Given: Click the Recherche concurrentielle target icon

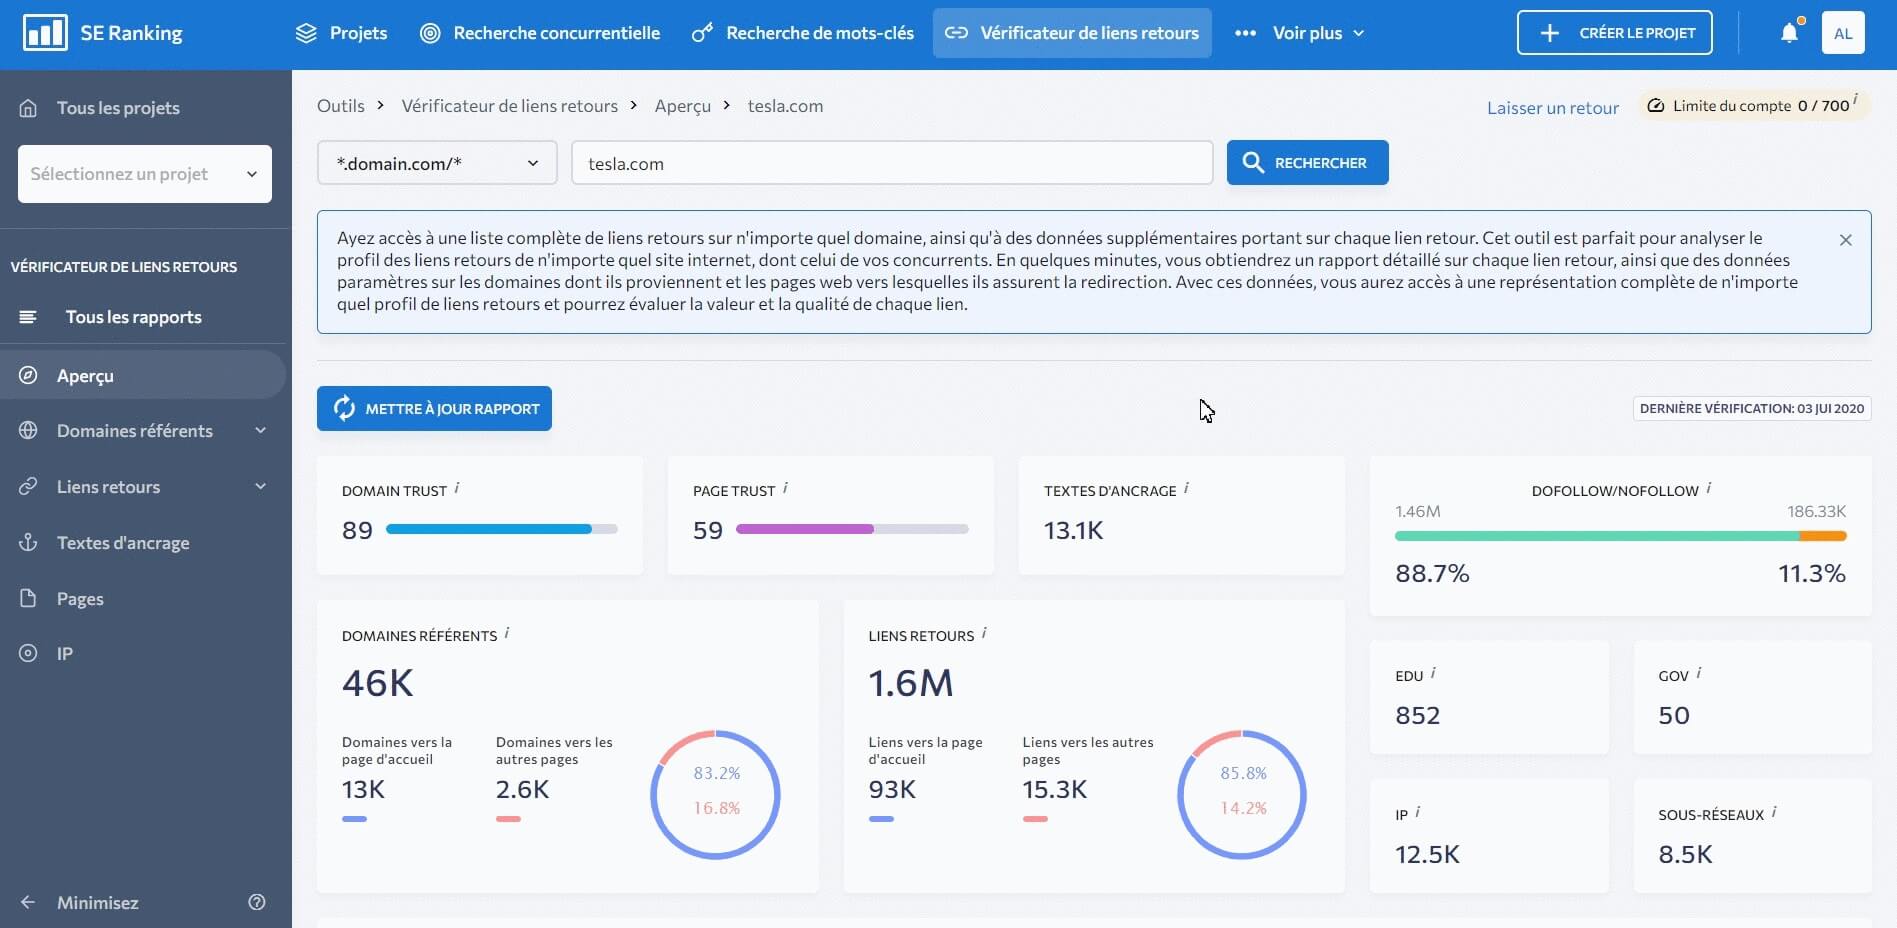Looking at the screenshot, I should click(430, 33).
